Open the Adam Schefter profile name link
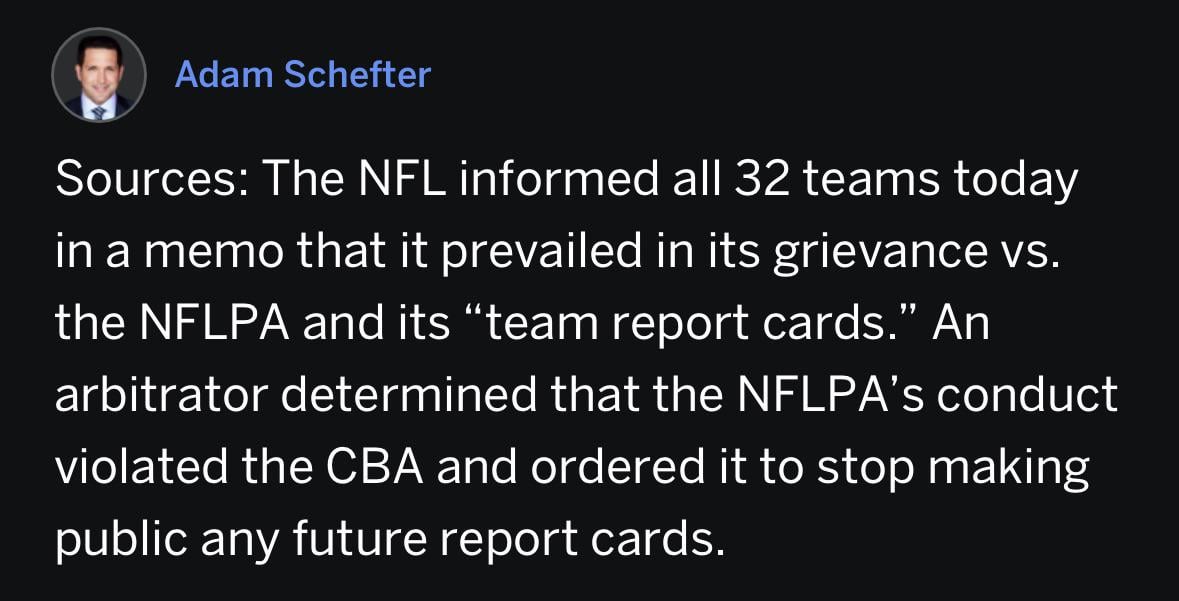This screenshot has height=601, width=1179. (x=302, y=74)
